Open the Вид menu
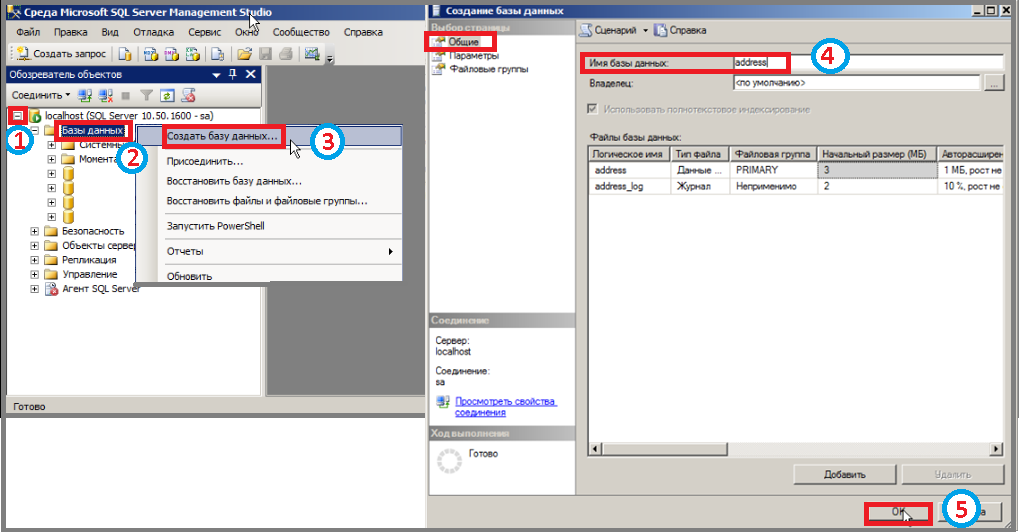The width and height of the screenshot is (1019, 532). (x=110, y=32)
